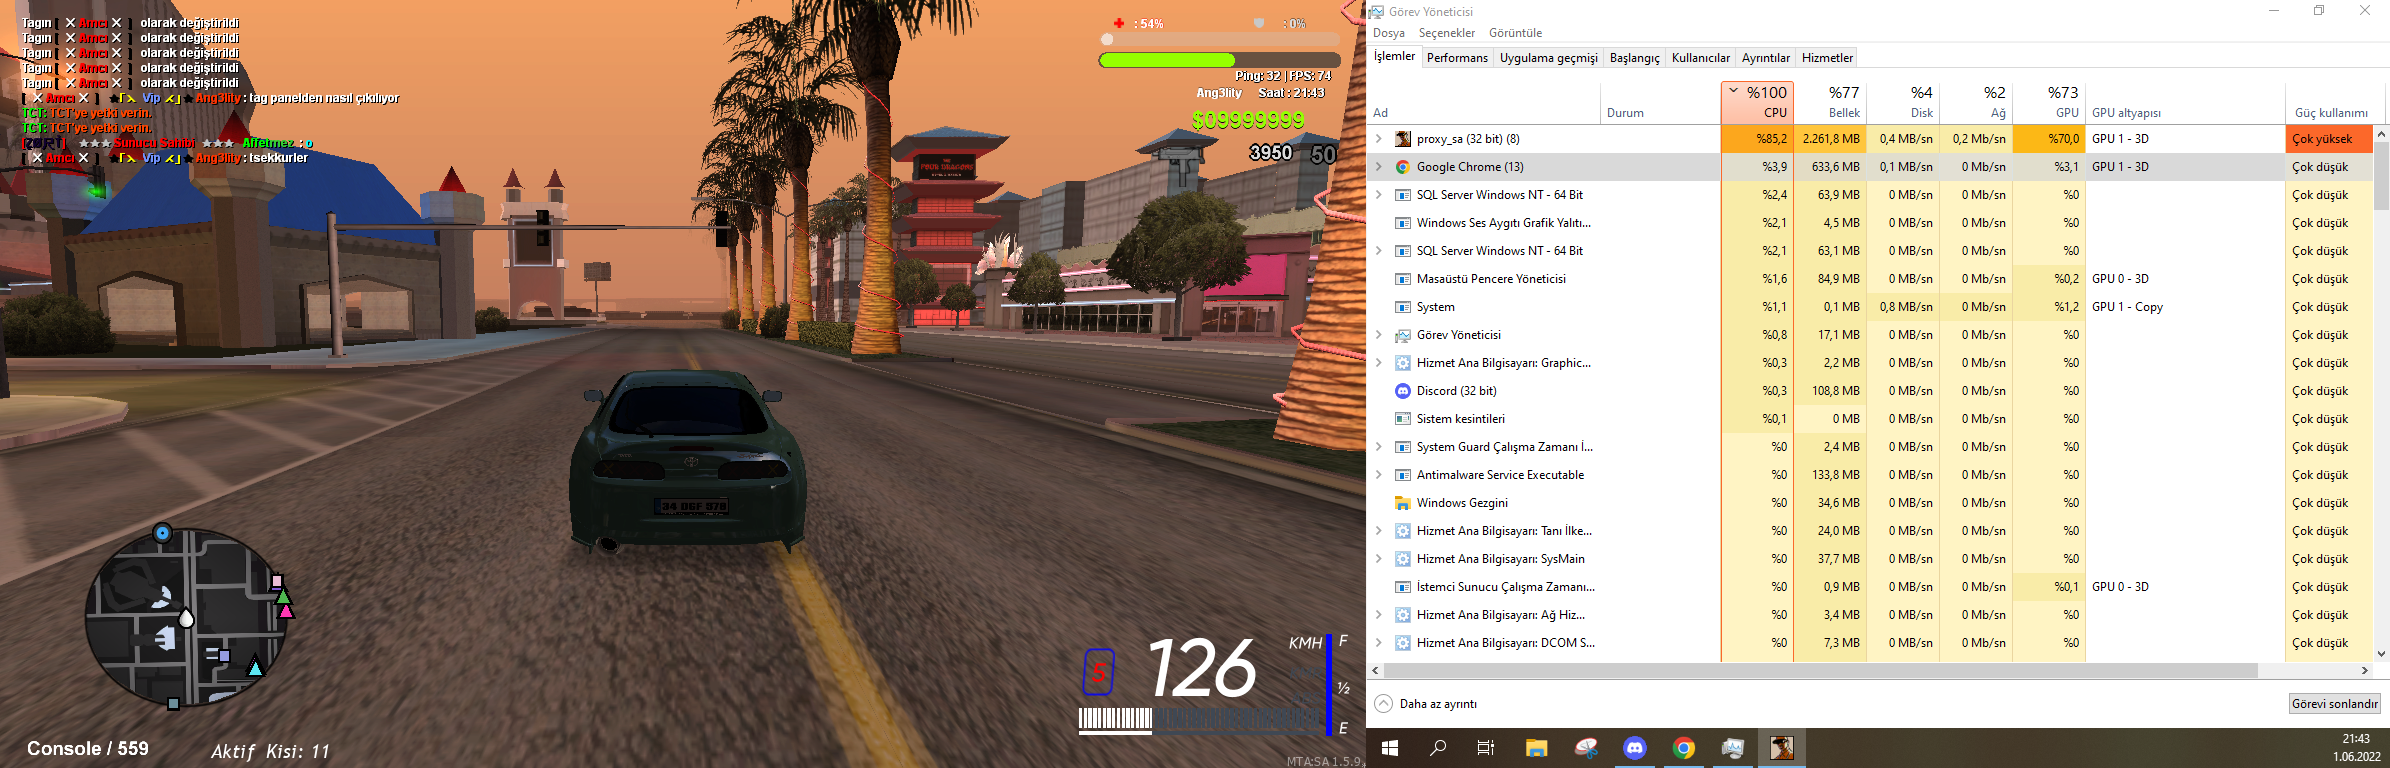Expand the Google Chrome (13) process group

1379,167
